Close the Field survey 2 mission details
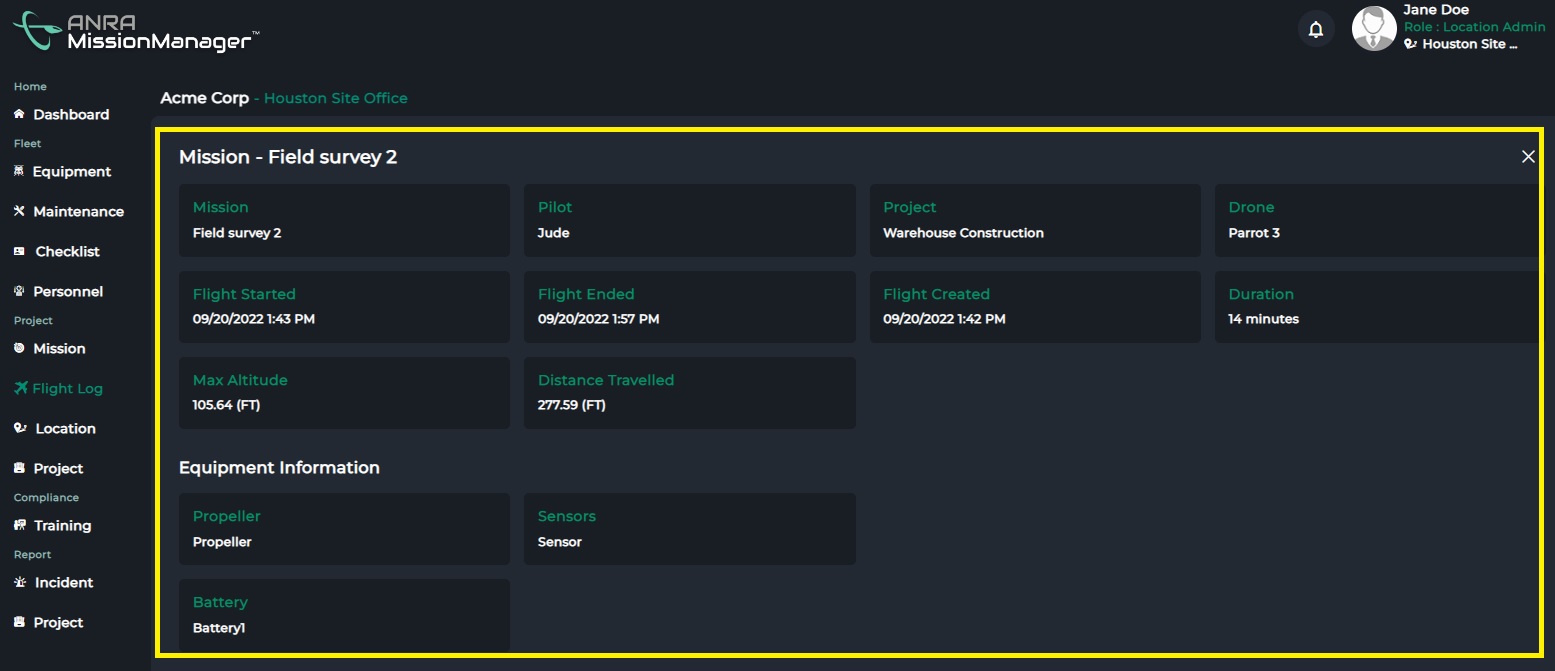 tap(1528, 156)
